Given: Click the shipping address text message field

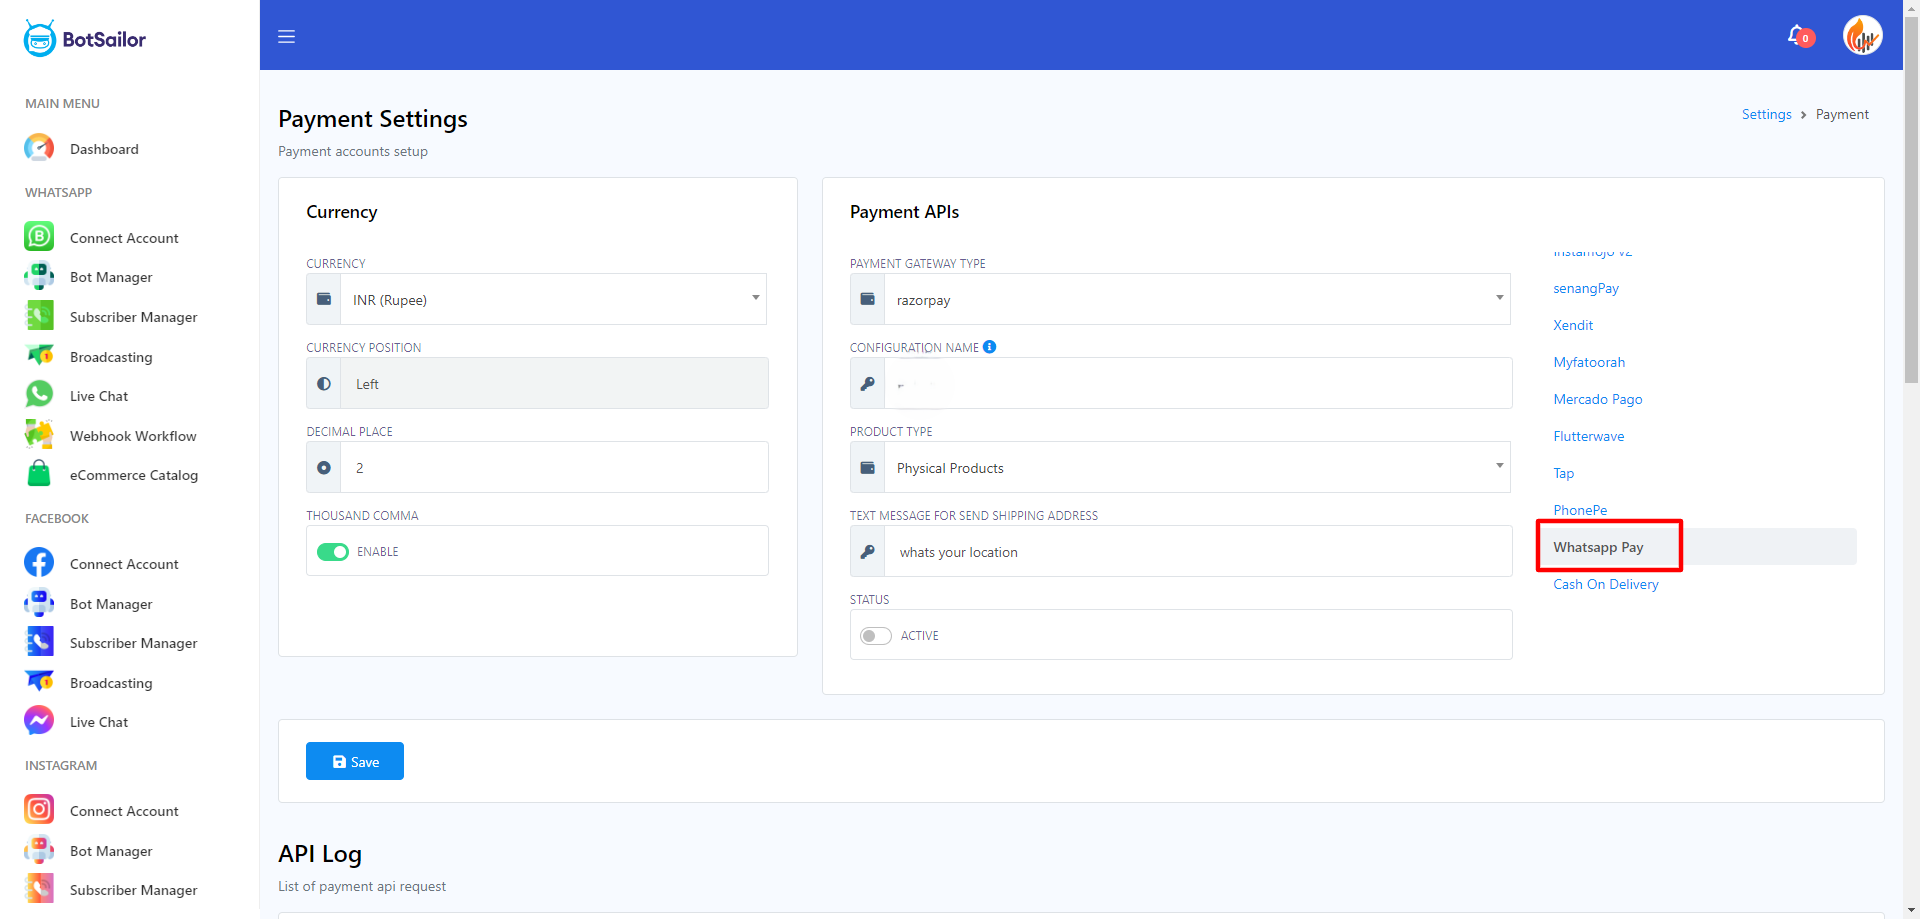Looking at the screenshot, I should [x=1196, y=552].
